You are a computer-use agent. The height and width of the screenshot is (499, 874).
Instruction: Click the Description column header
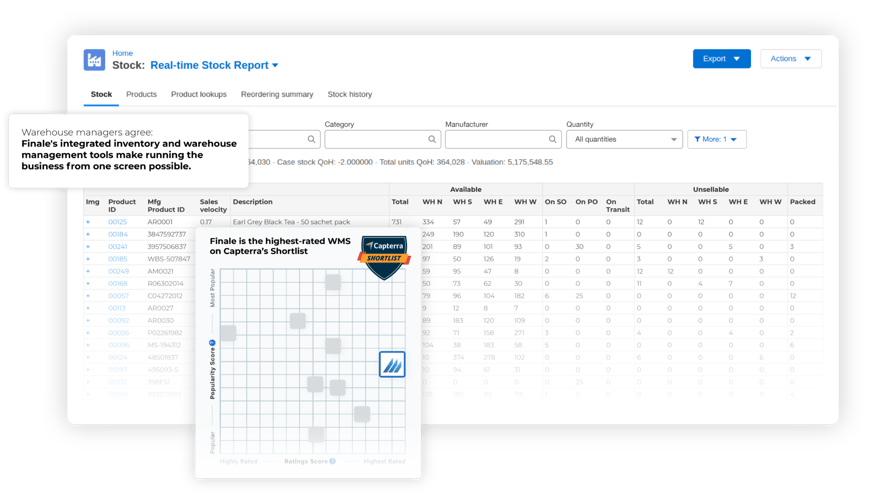253,202
